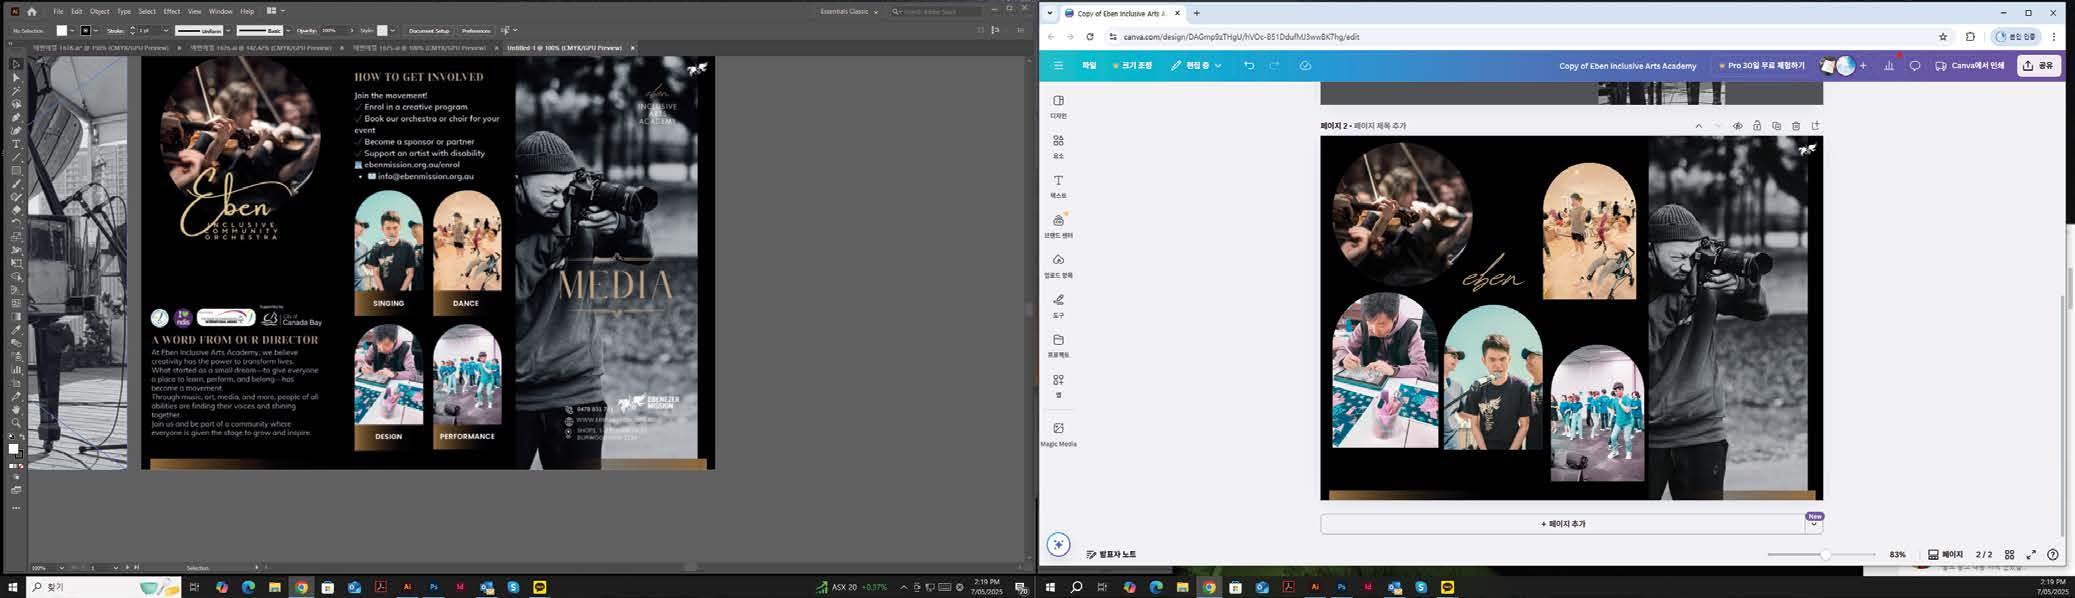
Task: Expand the Stroke weight dropdown in Illustrator
Action: tap(165, 31)
